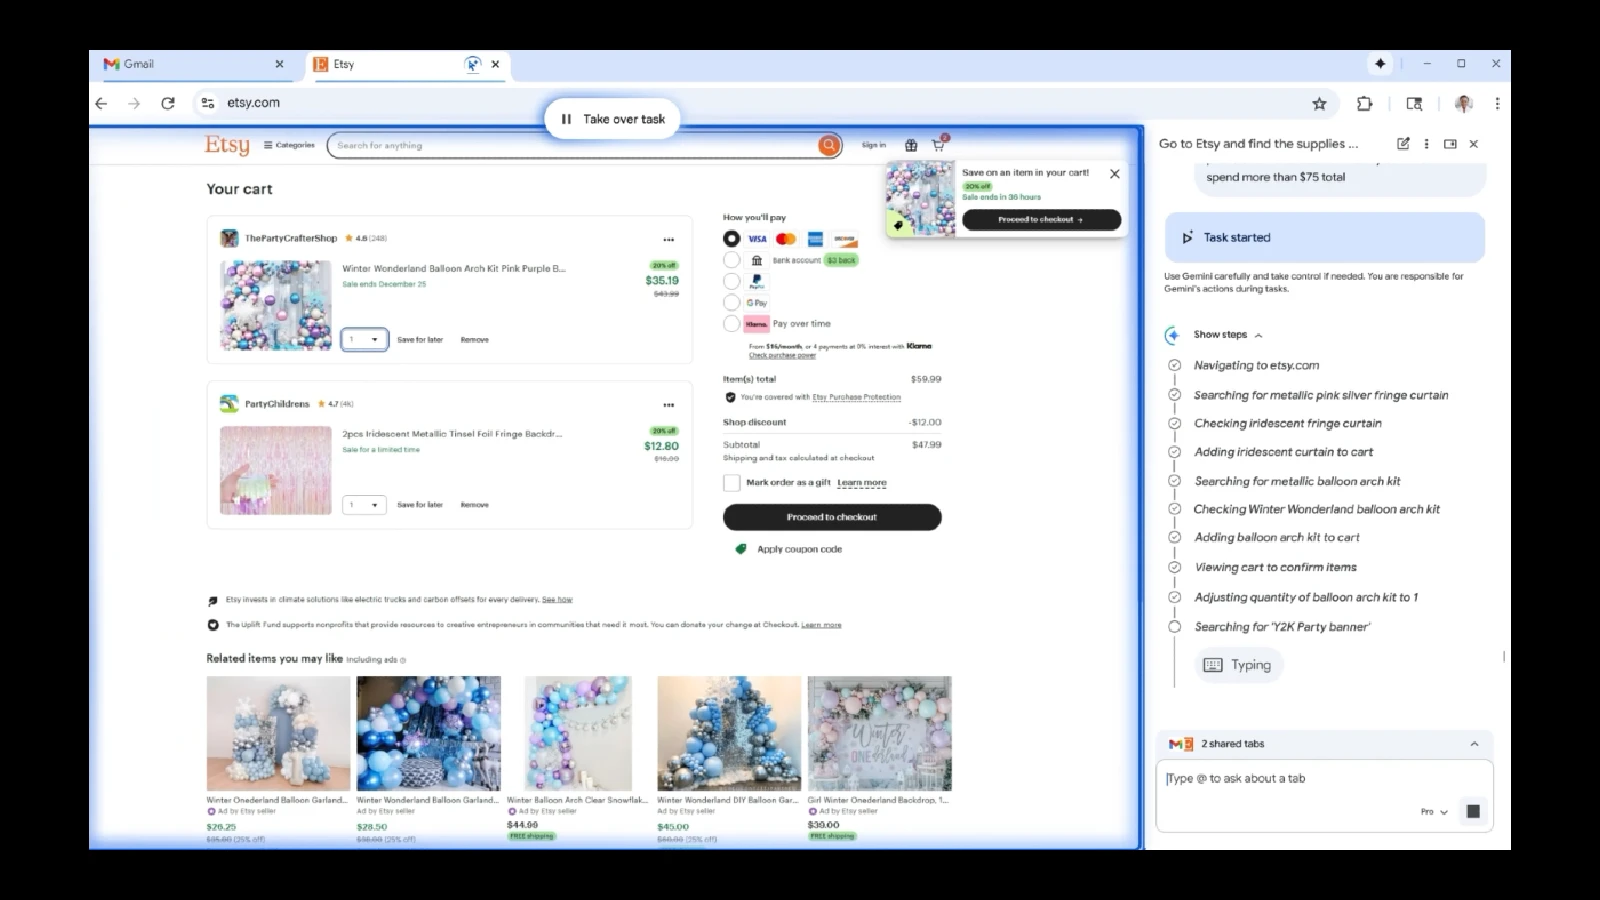Stop the running task in Gemini input box
1600x900 pixels.
[1472, 811]
